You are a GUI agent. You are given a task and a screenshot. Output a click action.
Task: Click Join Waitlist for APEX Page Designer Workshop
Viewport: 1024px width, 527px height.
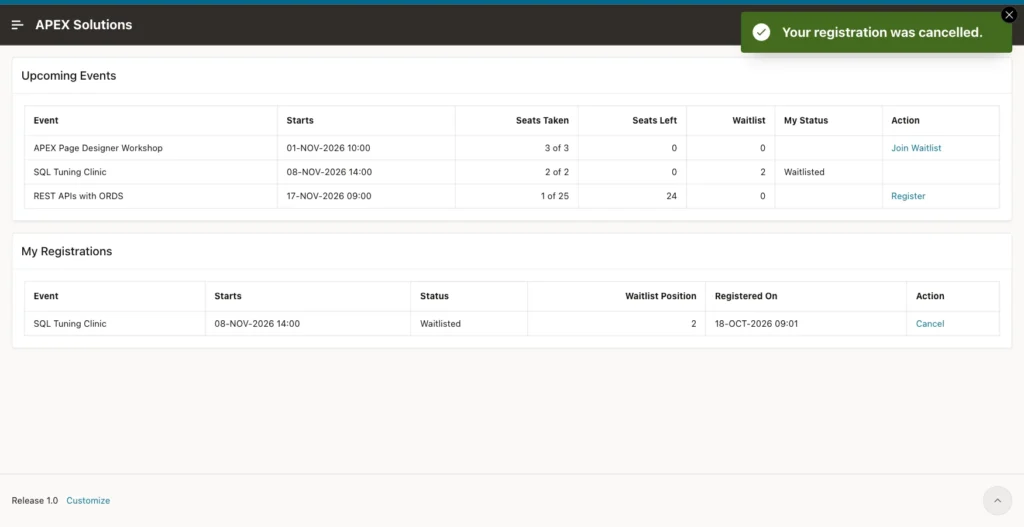coord(916,148)
